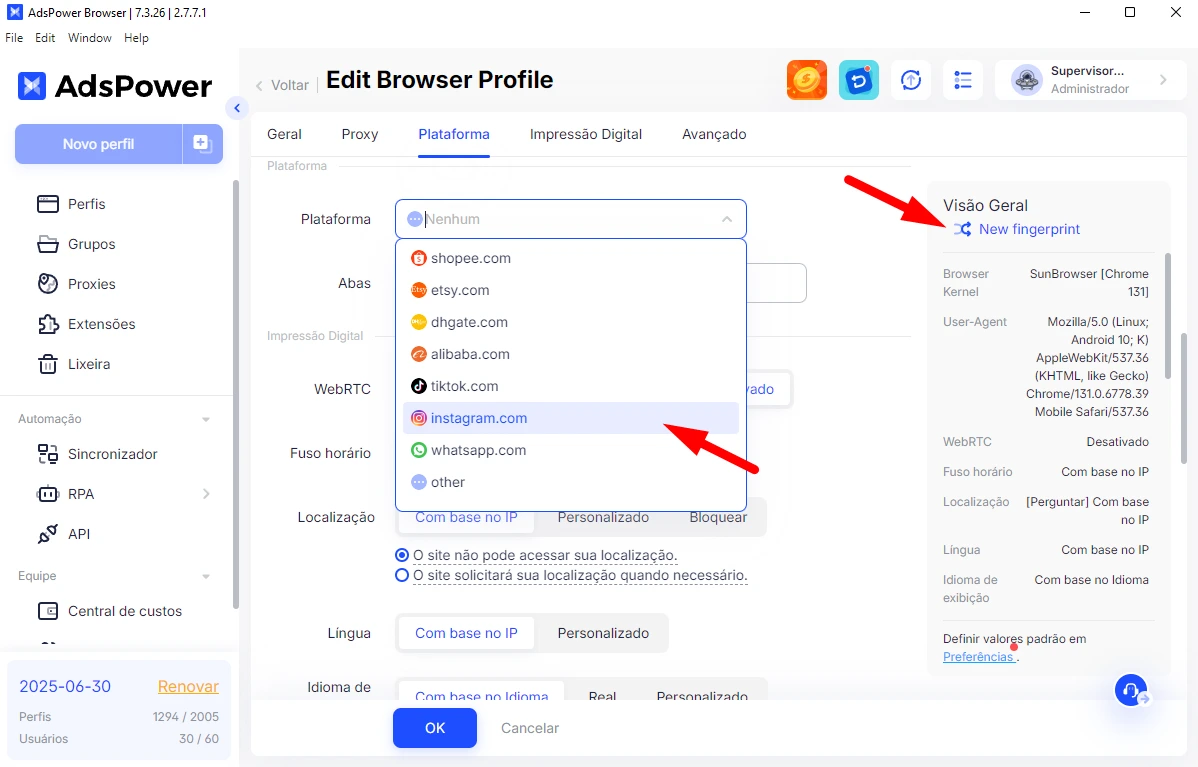Expand the Supervisor account chevron
1198x767 pixels.
pyautogui.click(x=1163, y=79)
